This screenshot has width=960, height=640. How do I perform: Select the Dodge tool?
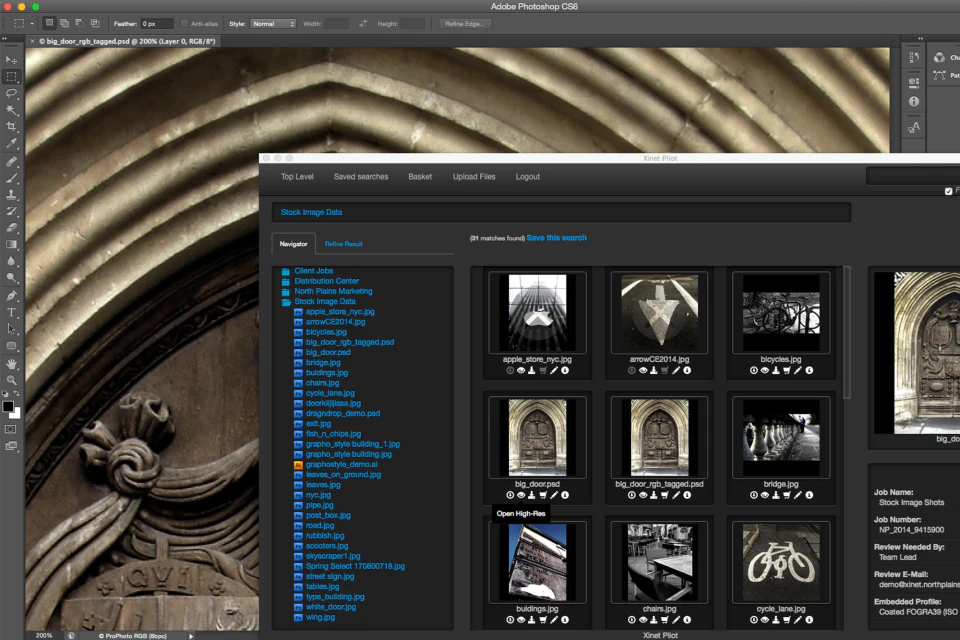pos(11,277)
